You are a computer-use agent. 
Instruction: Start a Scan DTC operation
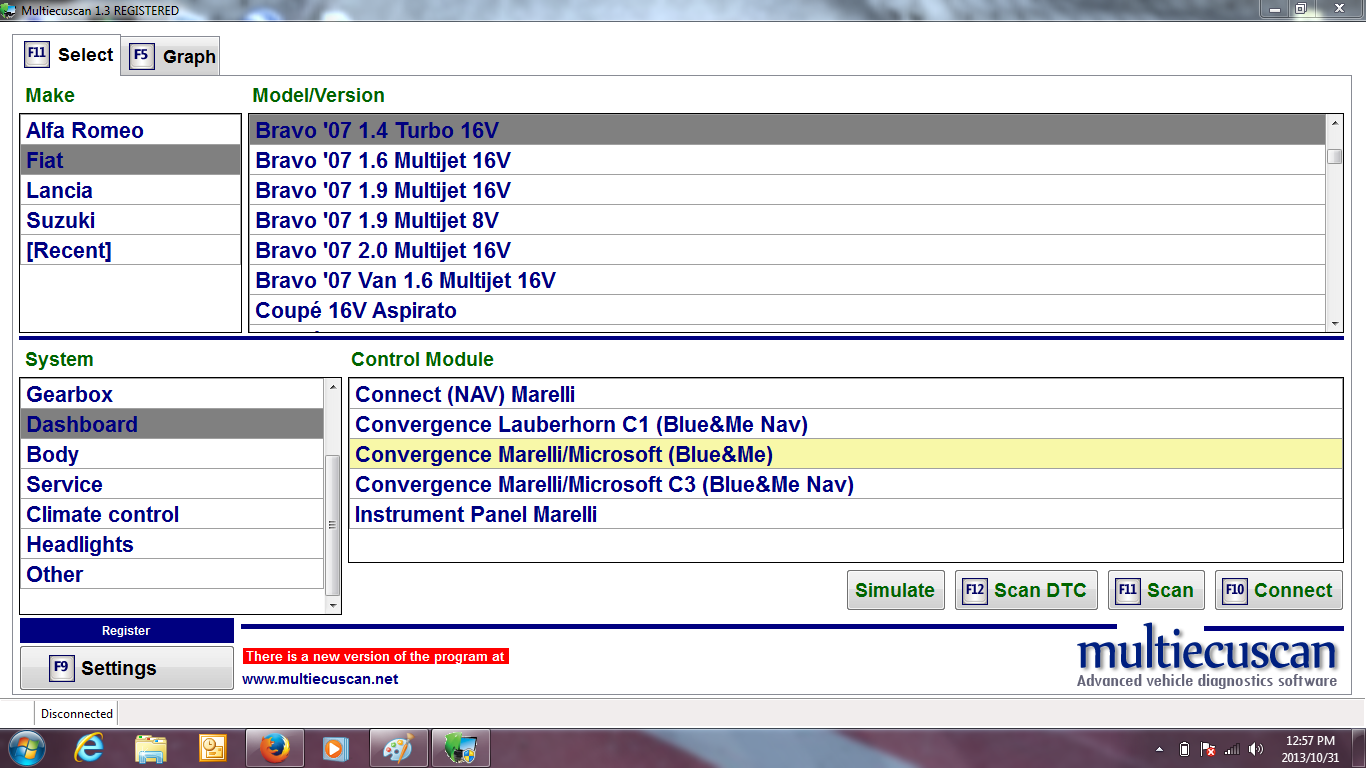point(1026,590)
